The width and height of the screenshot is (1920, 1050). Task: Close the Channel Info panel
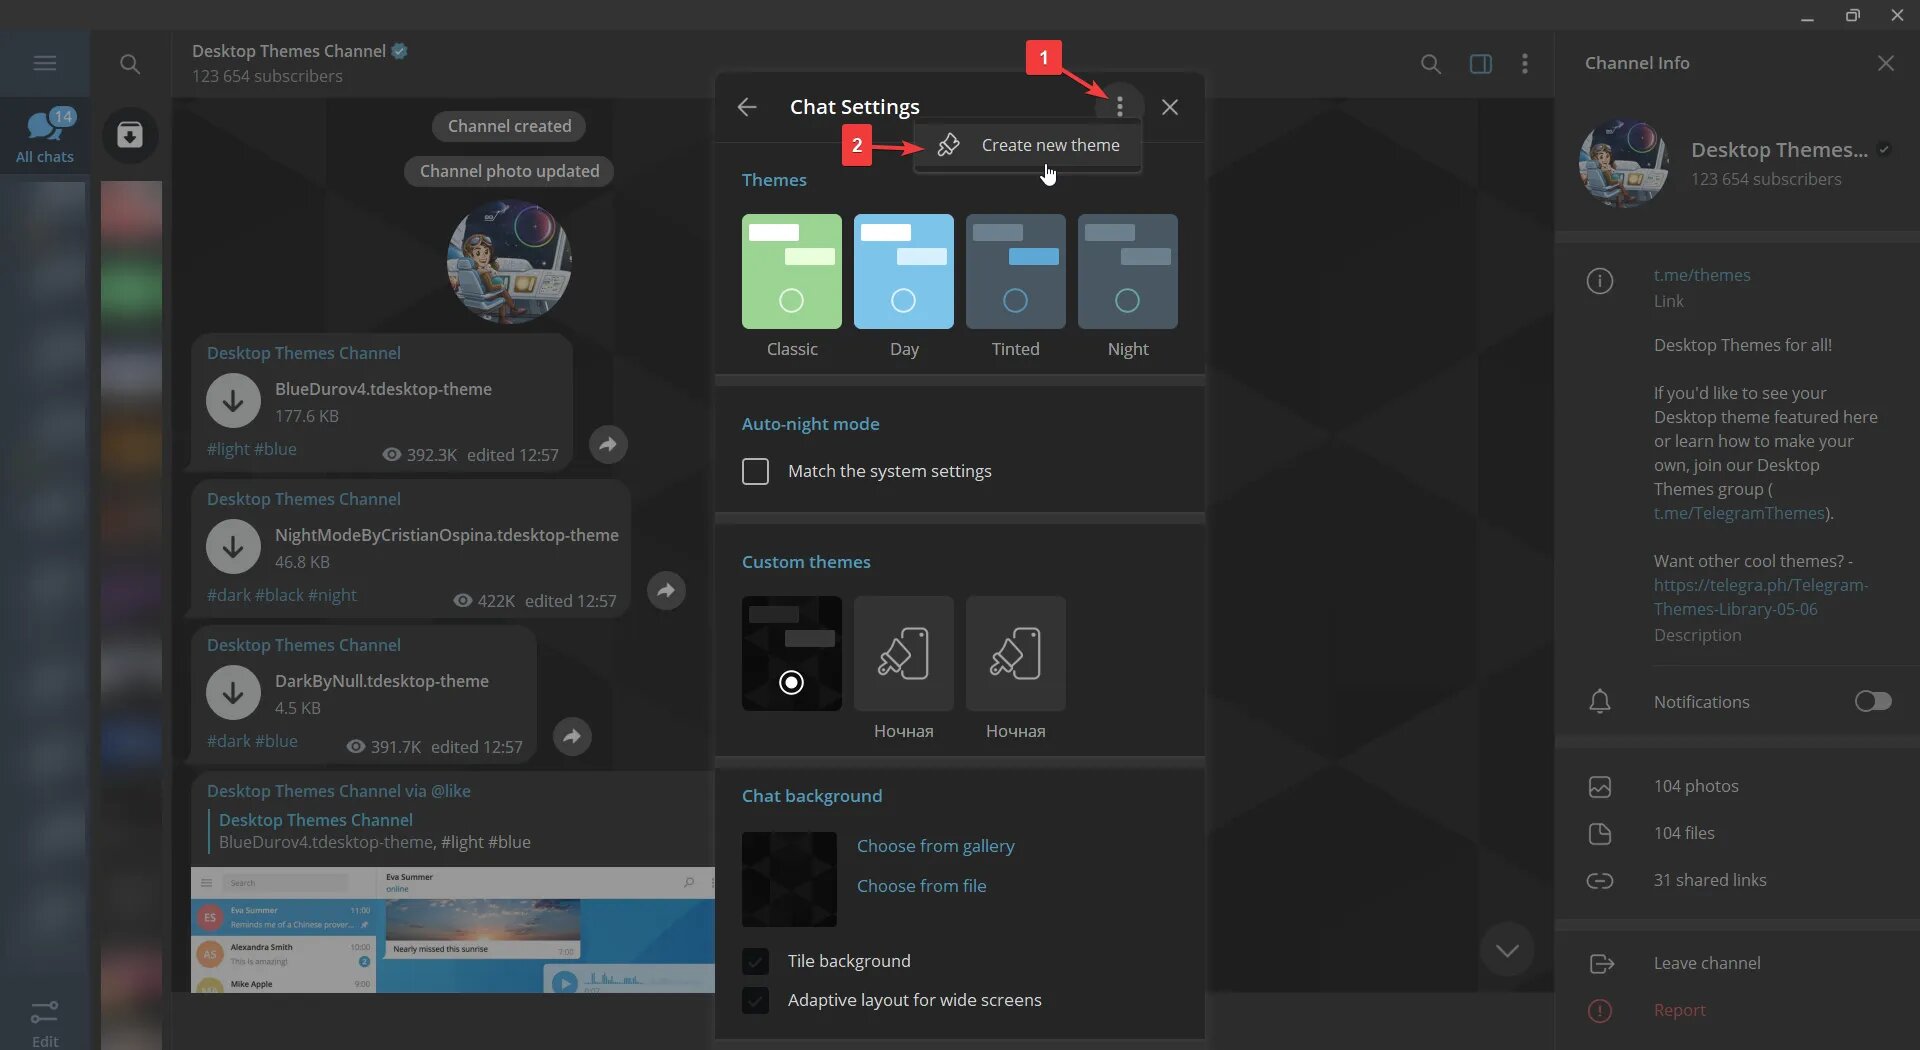pyautogui.click(x=1886, y=63)
